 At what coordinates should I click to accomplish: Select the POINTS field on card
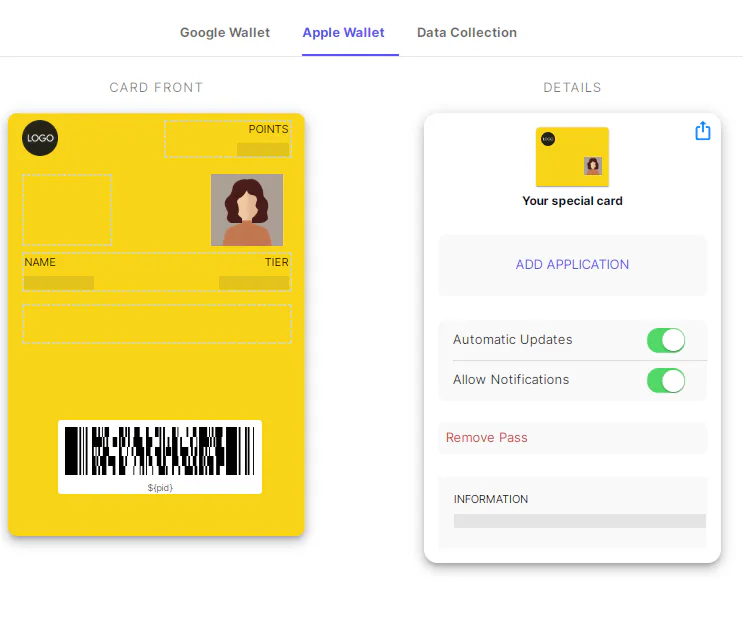pyautogui.click(x=228, y=139)
